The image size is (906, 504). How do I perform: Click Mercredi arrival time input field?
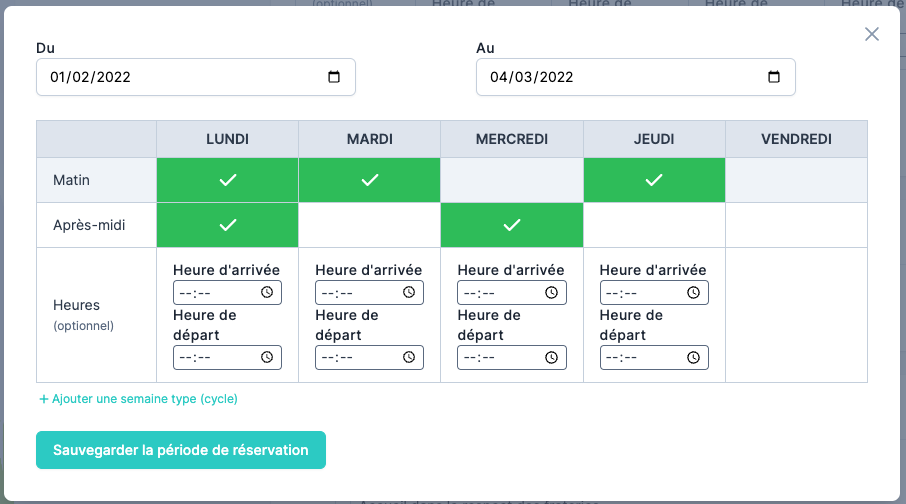497,293
